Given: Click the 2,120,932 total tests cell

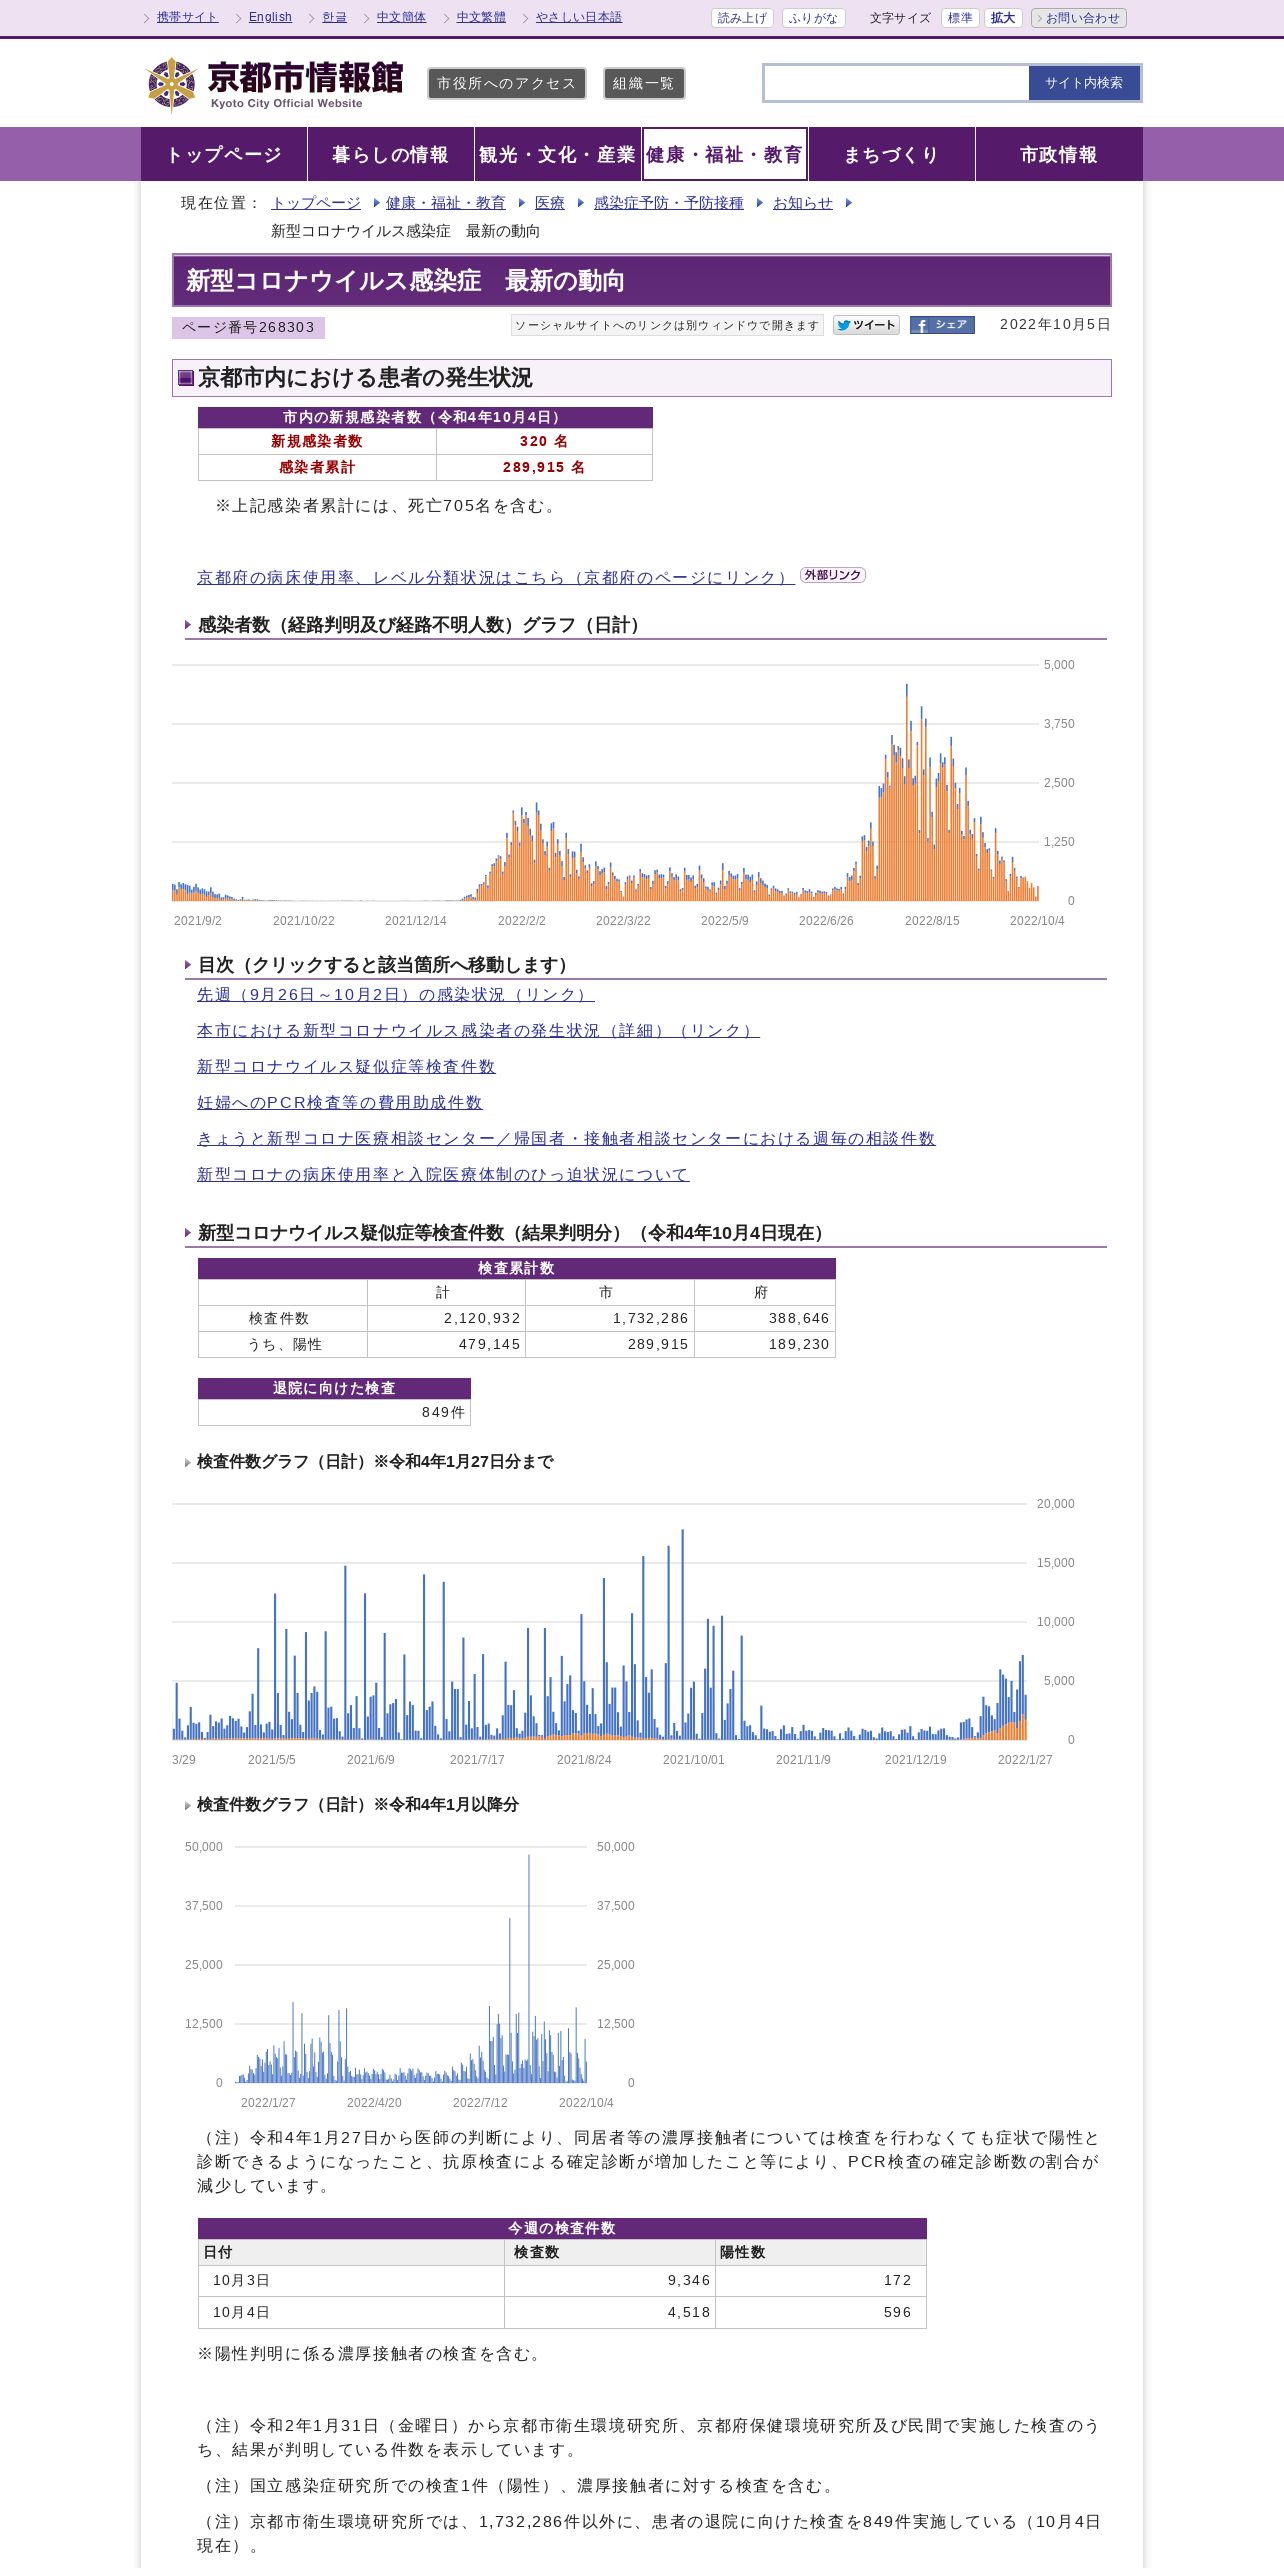Looking at the screenshot, I should (x=446, y=1318).
